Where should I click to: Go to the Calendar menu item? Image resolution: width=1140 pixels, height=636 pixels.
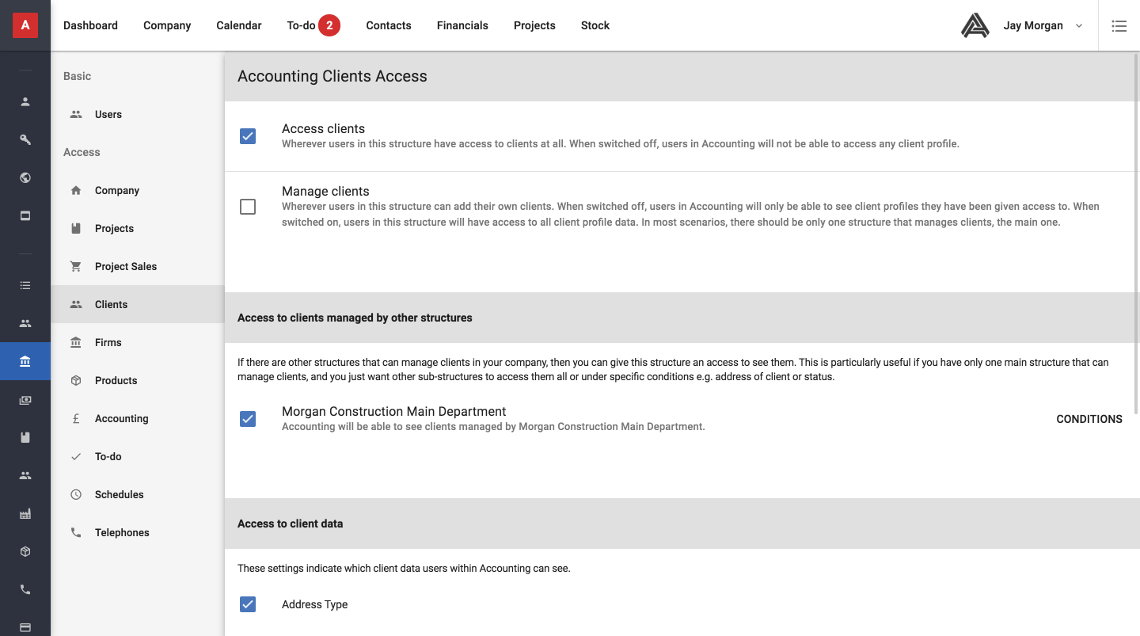[239, 26]
